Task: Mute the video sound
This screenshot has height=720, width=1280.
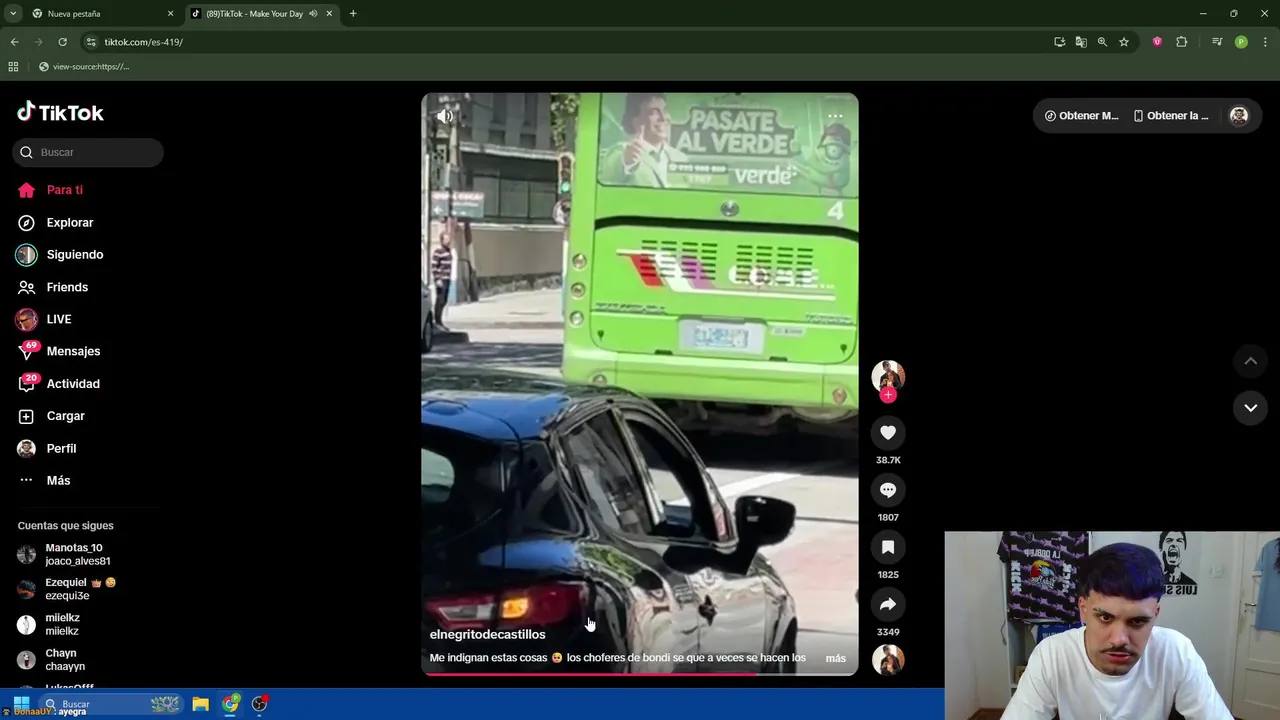Action: 445,116
